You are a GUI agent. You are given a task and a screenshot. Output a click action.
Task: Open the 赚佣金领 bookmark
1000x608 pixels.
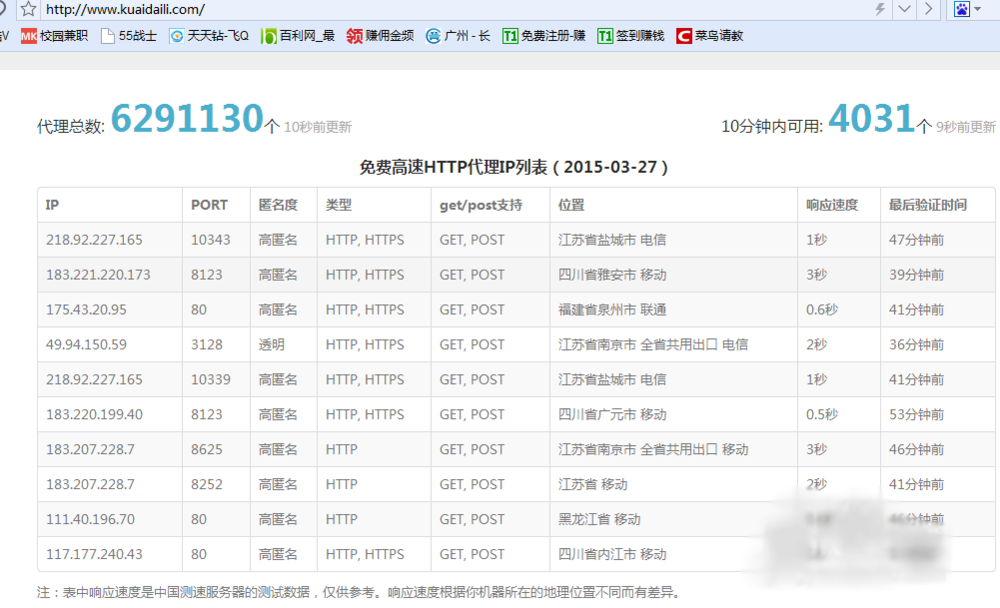pos(380,36)
